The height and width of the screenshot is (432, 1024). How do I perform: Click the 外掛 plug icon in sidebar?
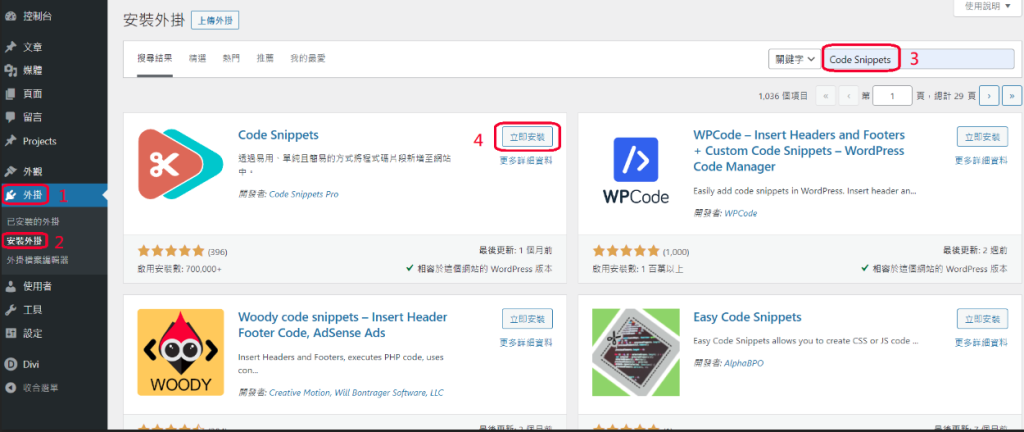coord(12,195)
